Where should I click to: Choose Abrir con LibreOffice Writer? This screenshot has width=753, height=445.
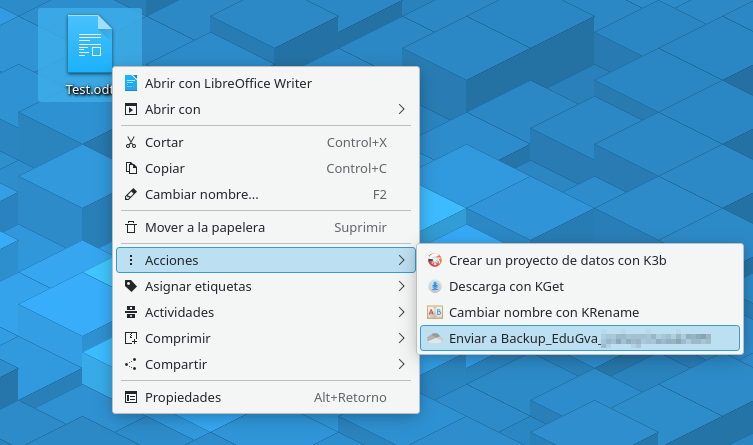coord(228,83)
